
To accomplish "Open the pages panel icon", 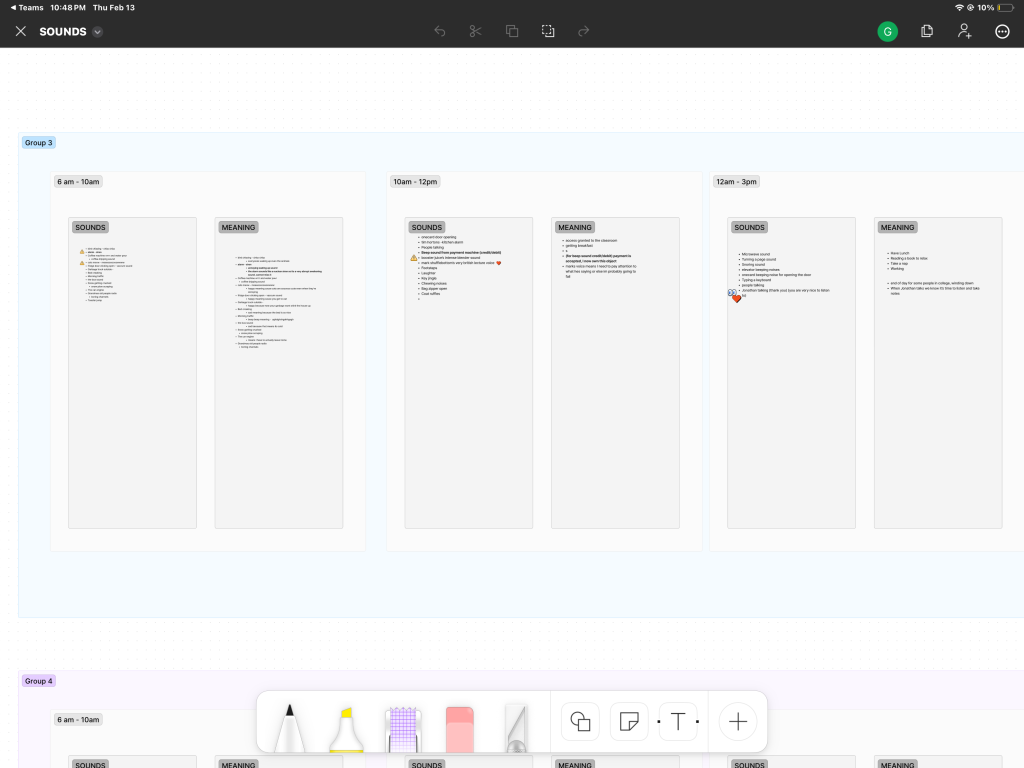I will click(x=927, y=31).
